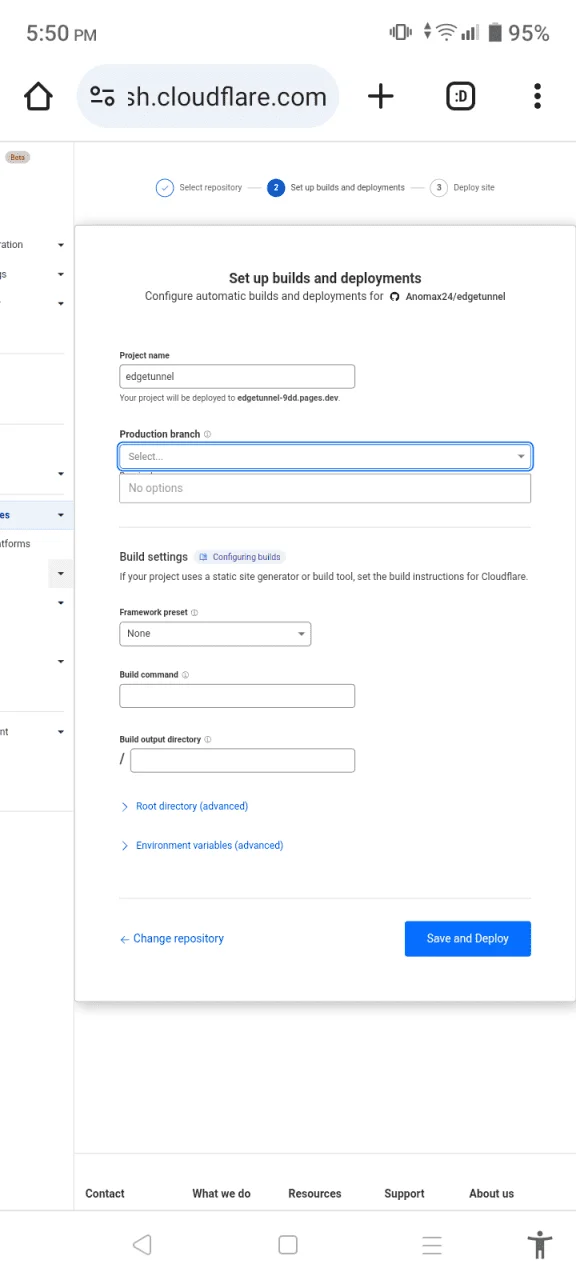Open the tab switcher icon
The image size is (576, 1280).
coord(461,96)
